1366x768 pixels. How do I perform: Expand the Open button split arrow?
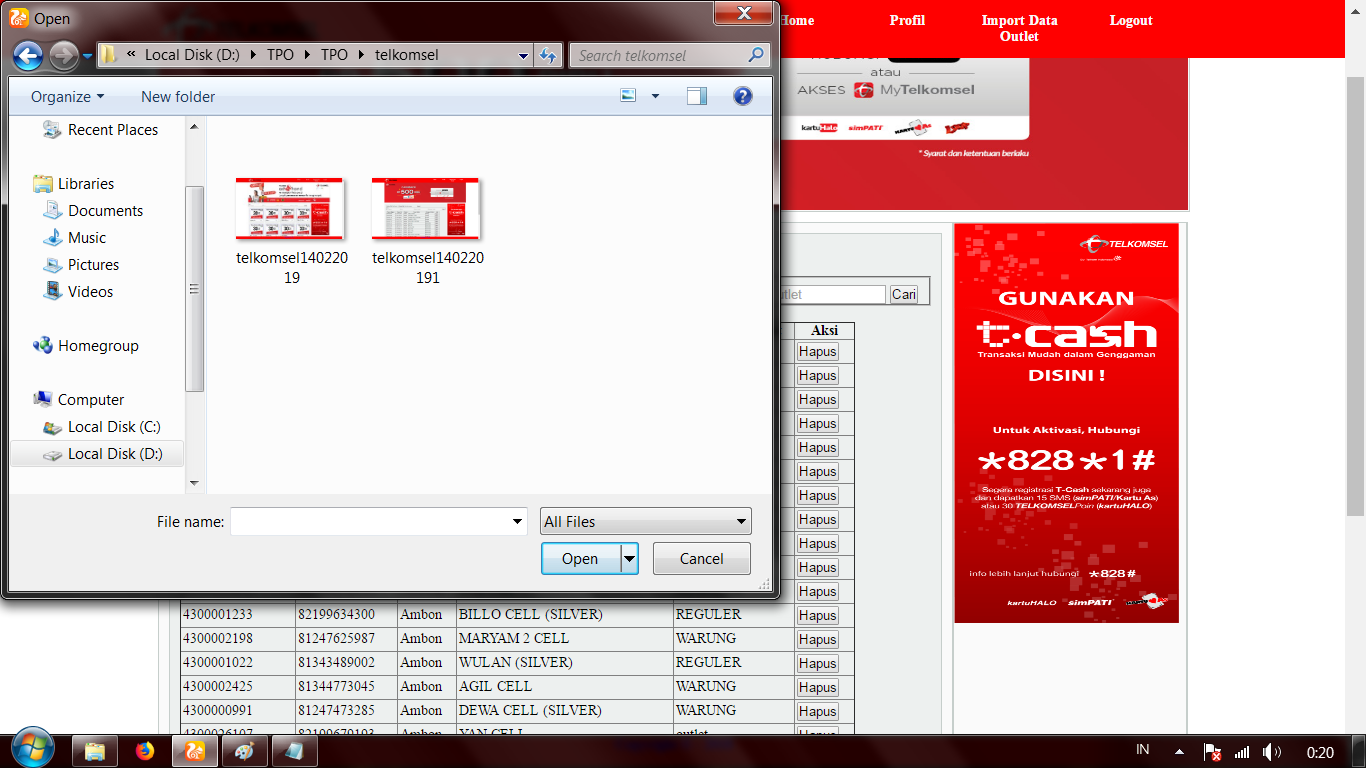(x=629, y=559)
